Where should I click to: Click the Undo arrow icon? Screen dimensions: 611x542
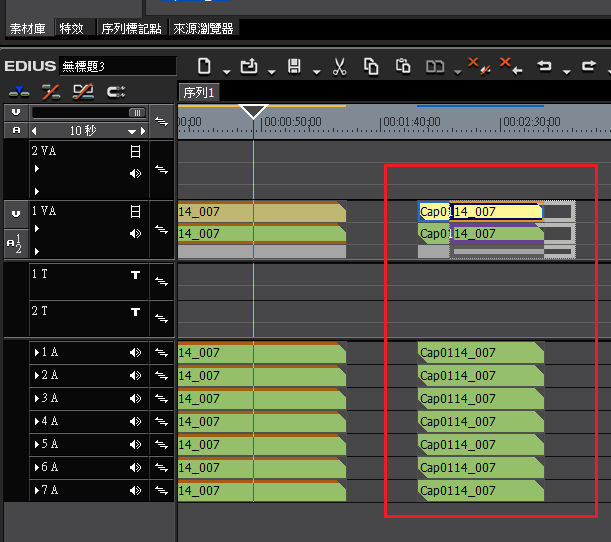pyautogui.click(x=545, y=67)
